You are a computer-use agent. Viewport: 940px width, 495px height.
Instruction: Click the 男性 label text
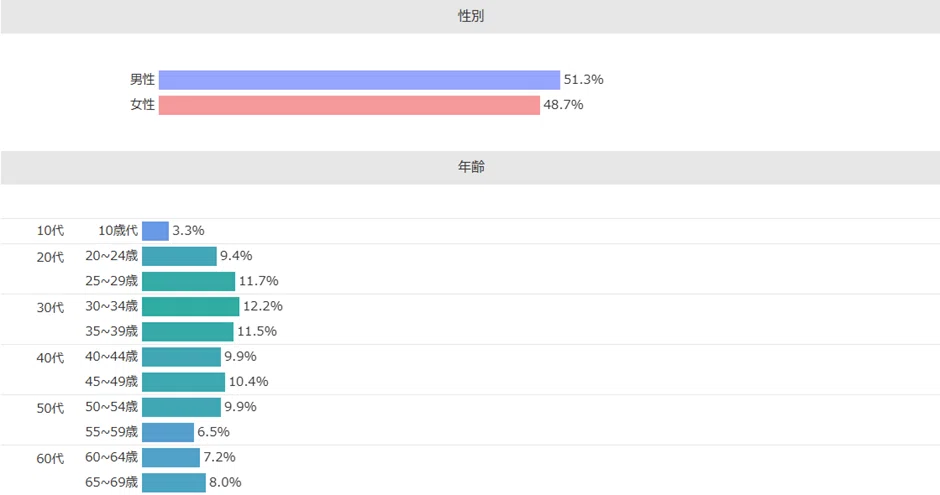(x=143, y=79)
